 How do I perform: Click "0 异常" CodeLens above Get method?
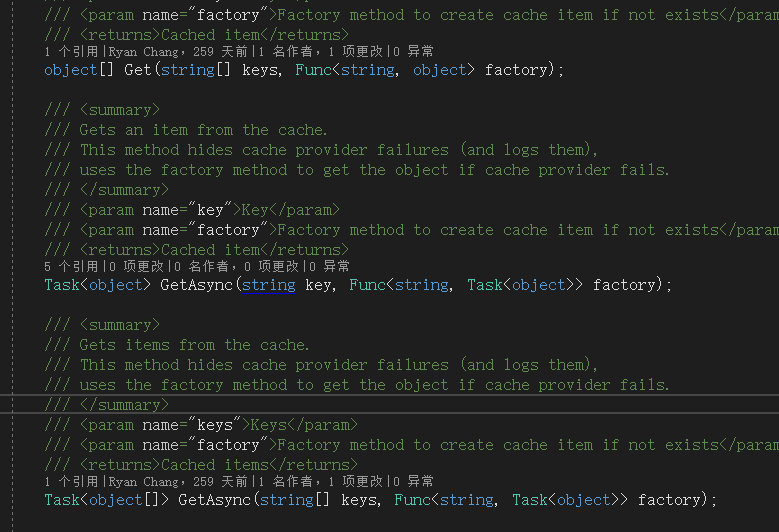(413, 52)
